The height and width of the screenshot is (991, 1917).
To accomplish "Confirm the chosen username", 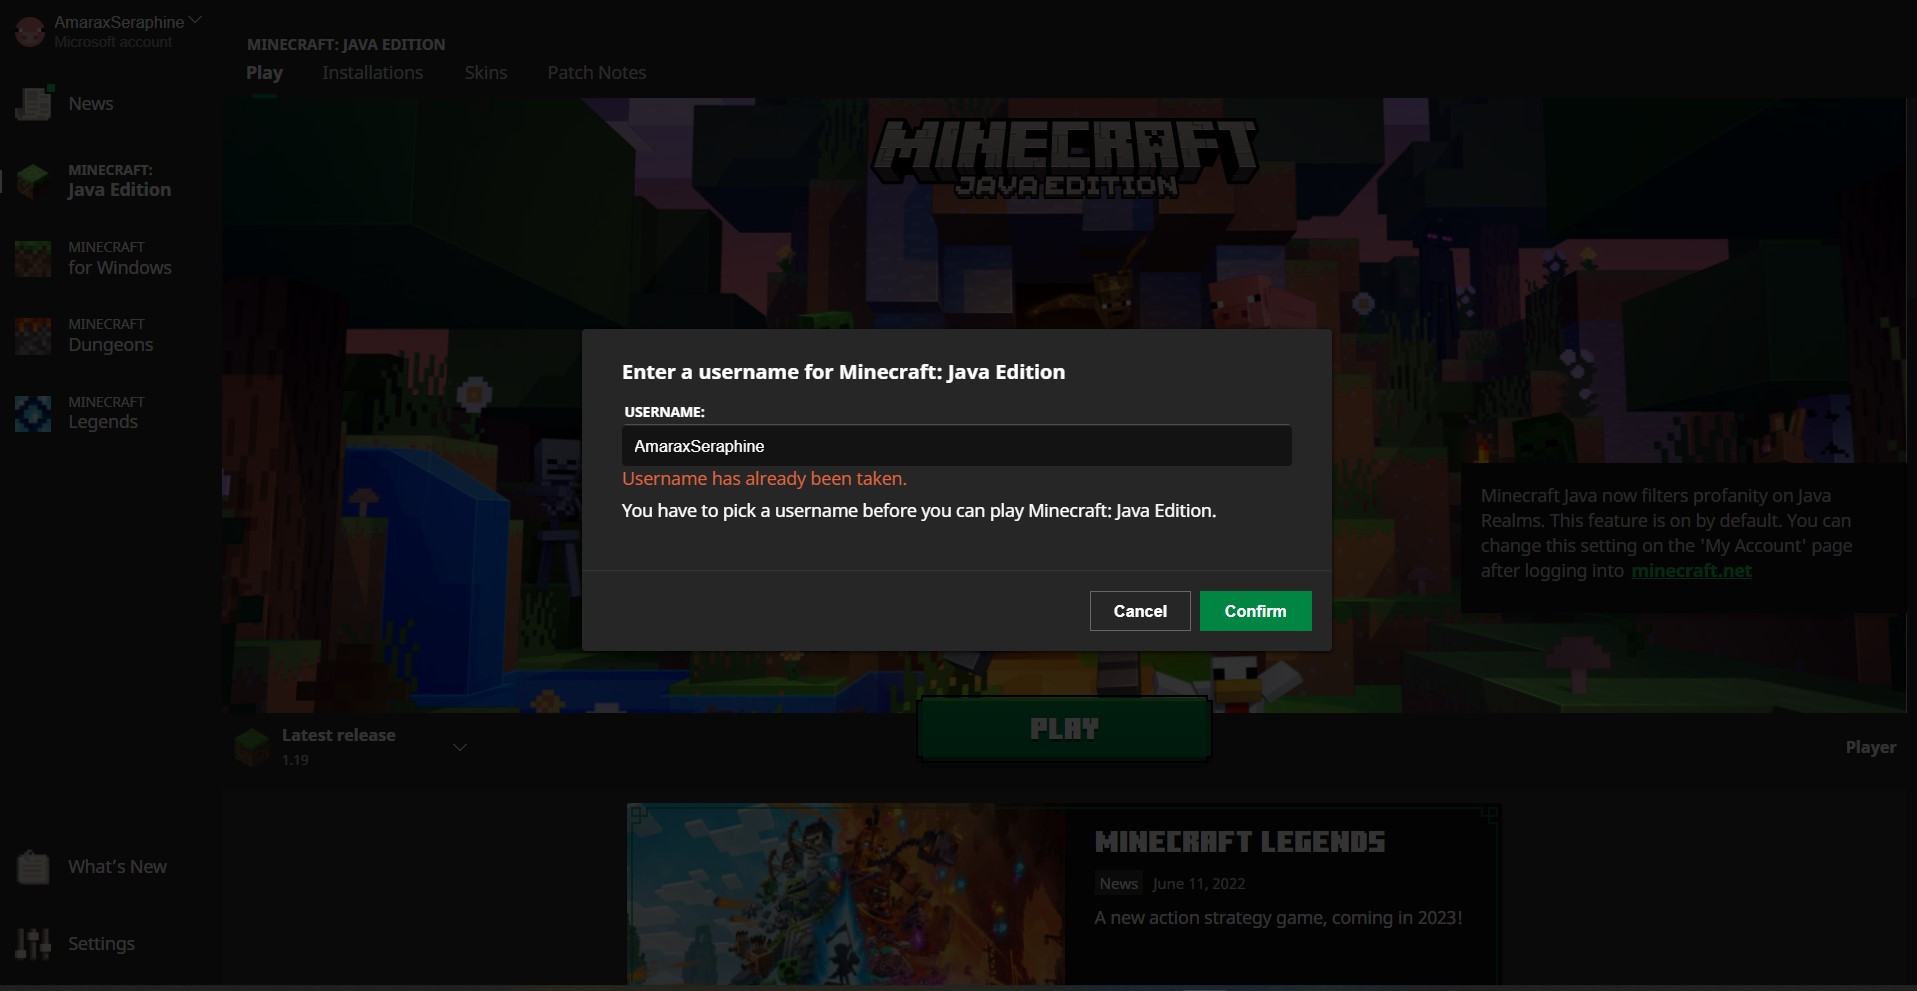I will tap(1255, 611).
